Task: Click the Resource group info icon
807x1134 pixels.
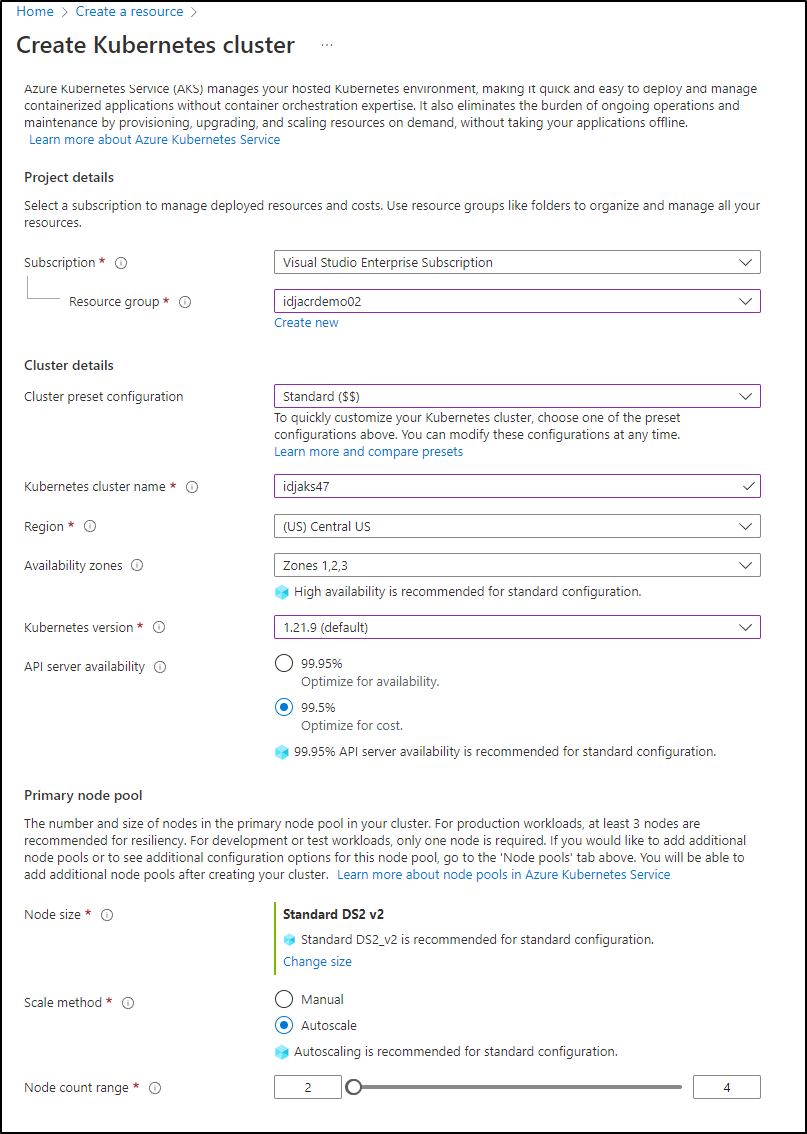Action: [185, 302]
